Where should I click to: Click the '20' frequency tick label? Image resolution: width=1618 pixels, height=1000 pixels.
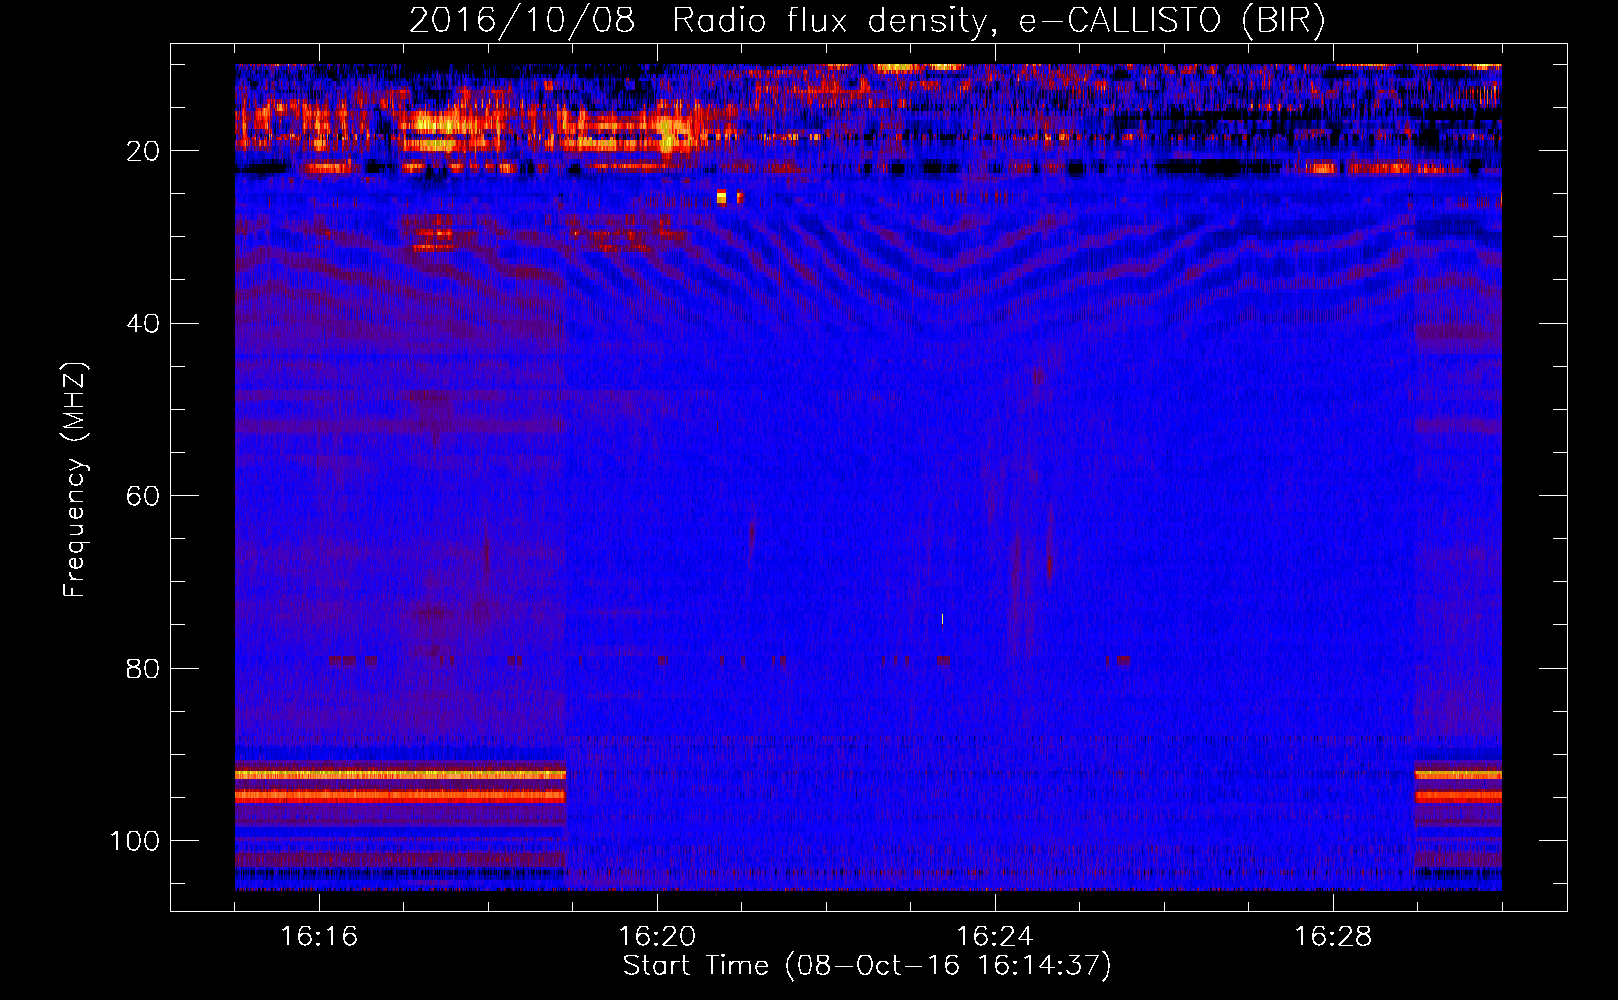tap(143, 151)
